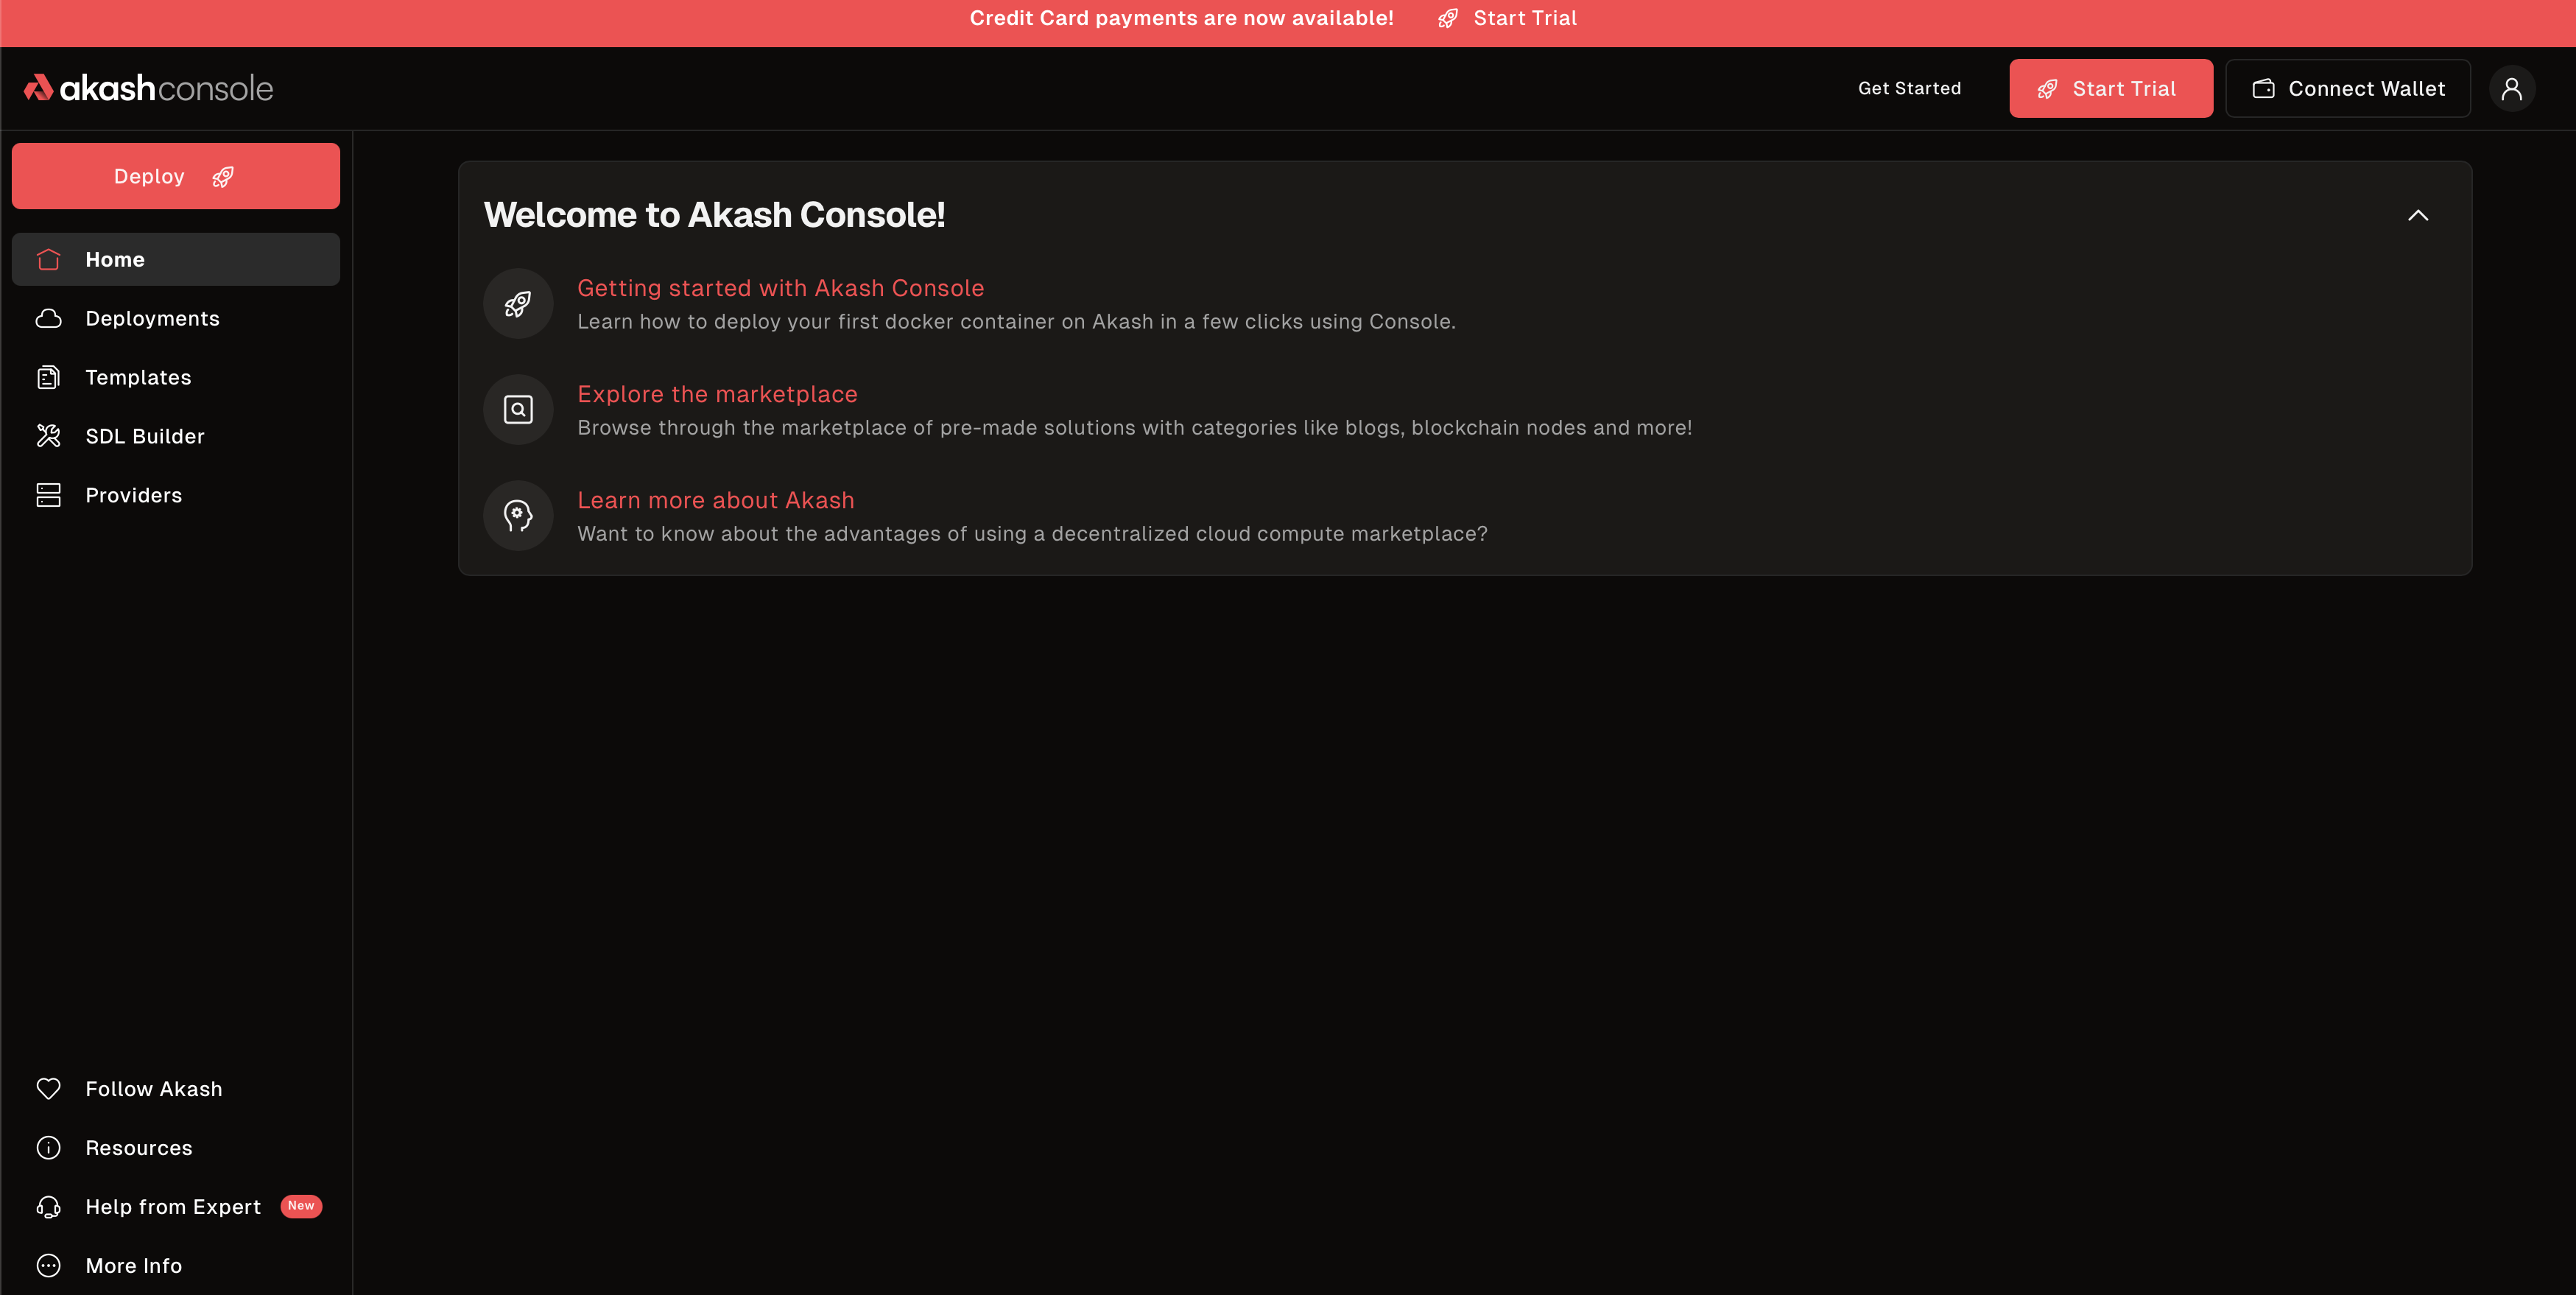Click the Providers server icon
The height and width of the screenshot is (1295, 2576).
pos(48,494)
